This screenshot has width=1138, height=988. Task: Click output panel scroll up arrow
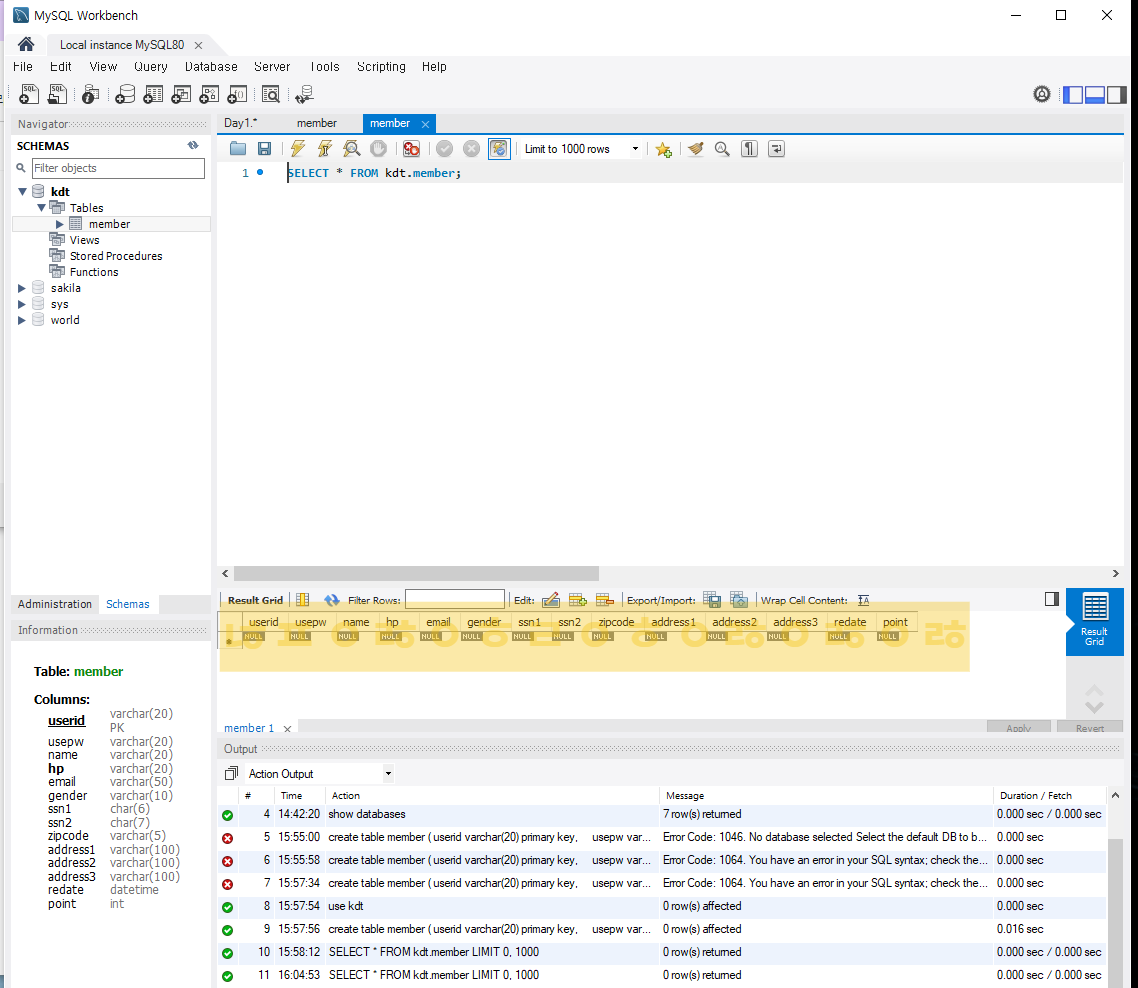[x=1116, y=796]
